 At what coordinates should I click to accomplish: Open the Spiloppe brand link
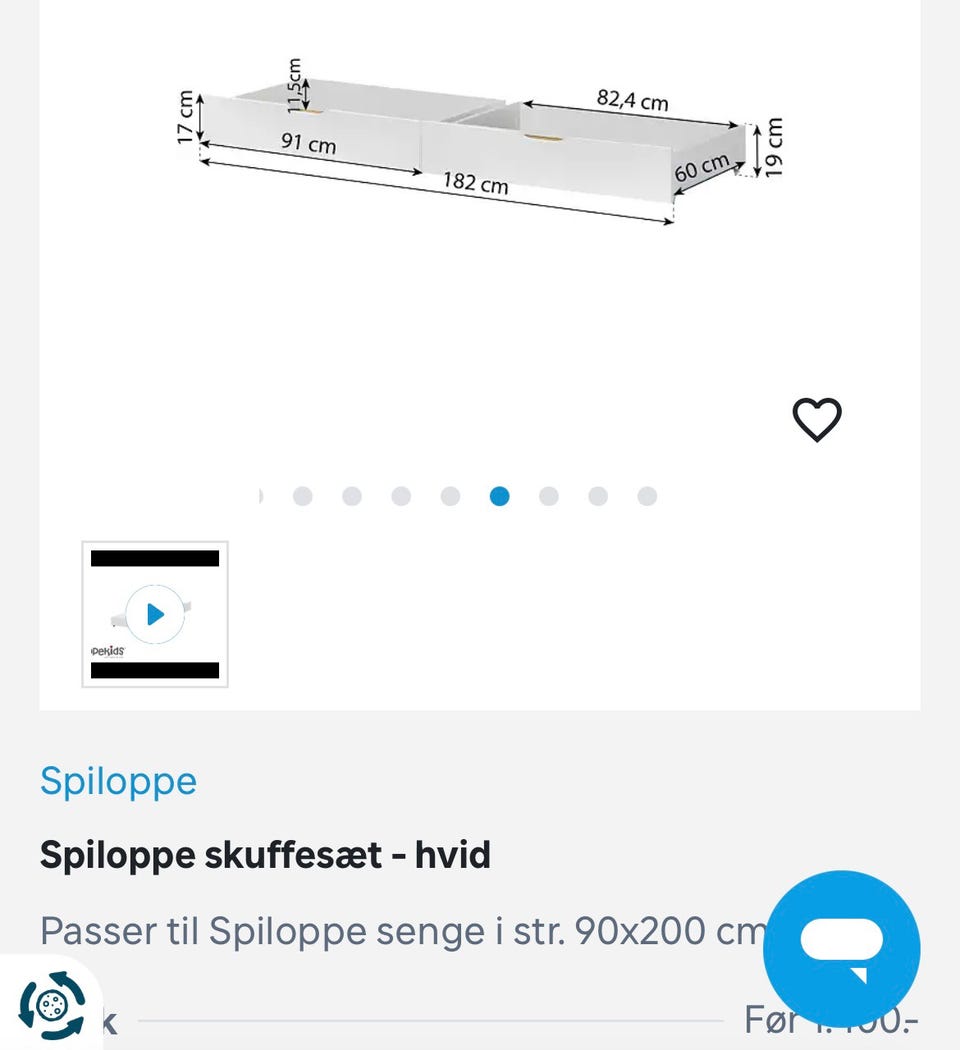pyautogui.click(x=118, y=781)
